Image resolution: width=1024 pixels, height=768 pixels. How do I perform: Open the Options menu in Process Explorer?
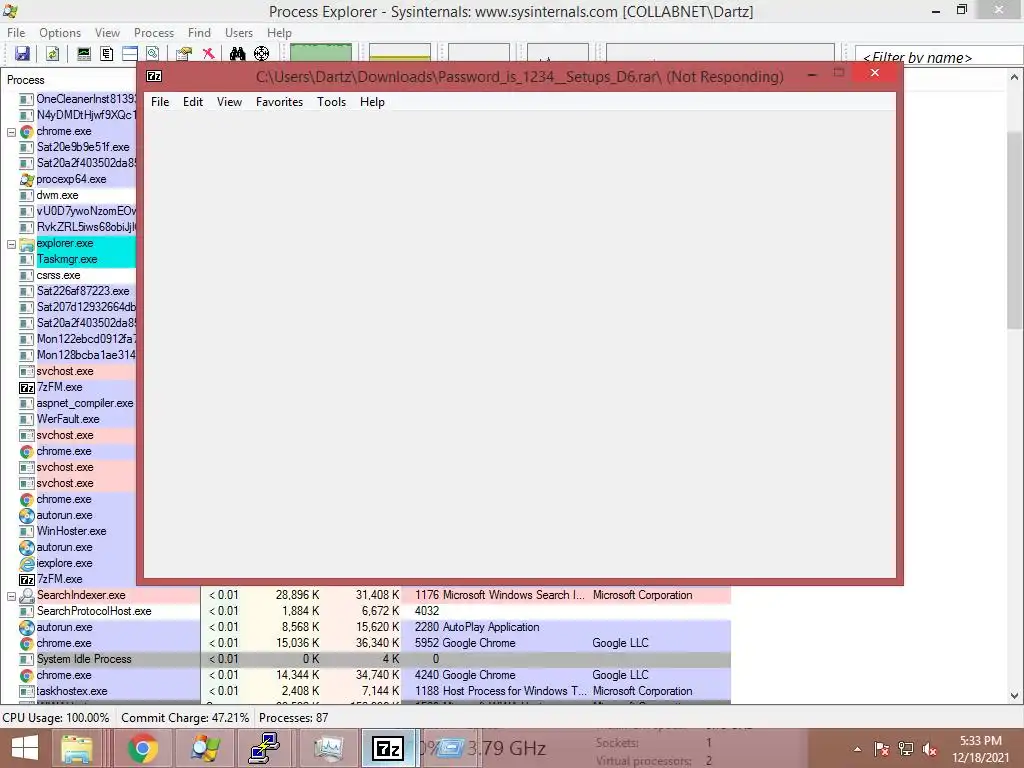[60, 33]
